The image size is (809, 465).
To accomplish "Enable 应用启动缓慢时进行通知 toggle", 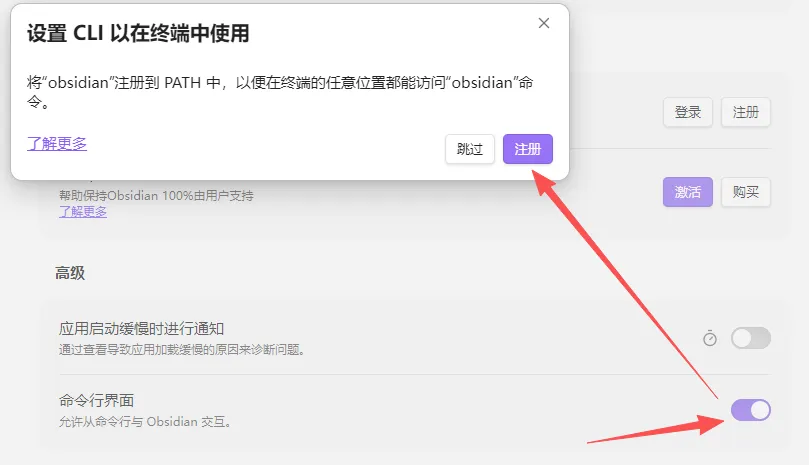I will 751,338.
